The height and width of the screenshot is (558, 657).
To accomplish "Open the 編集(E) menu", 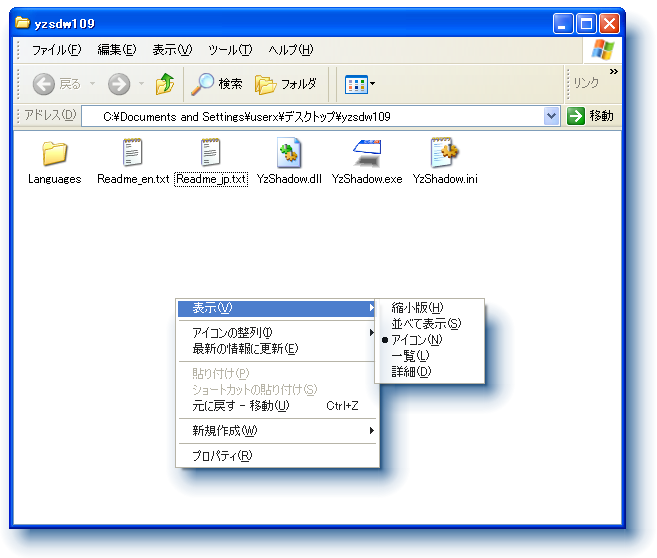I will (x=116, y=50).
